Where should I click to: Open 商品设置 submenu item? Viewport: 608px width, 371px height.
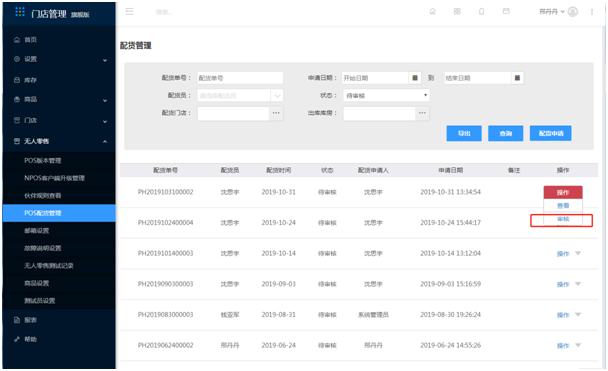[x=59, y=283]
